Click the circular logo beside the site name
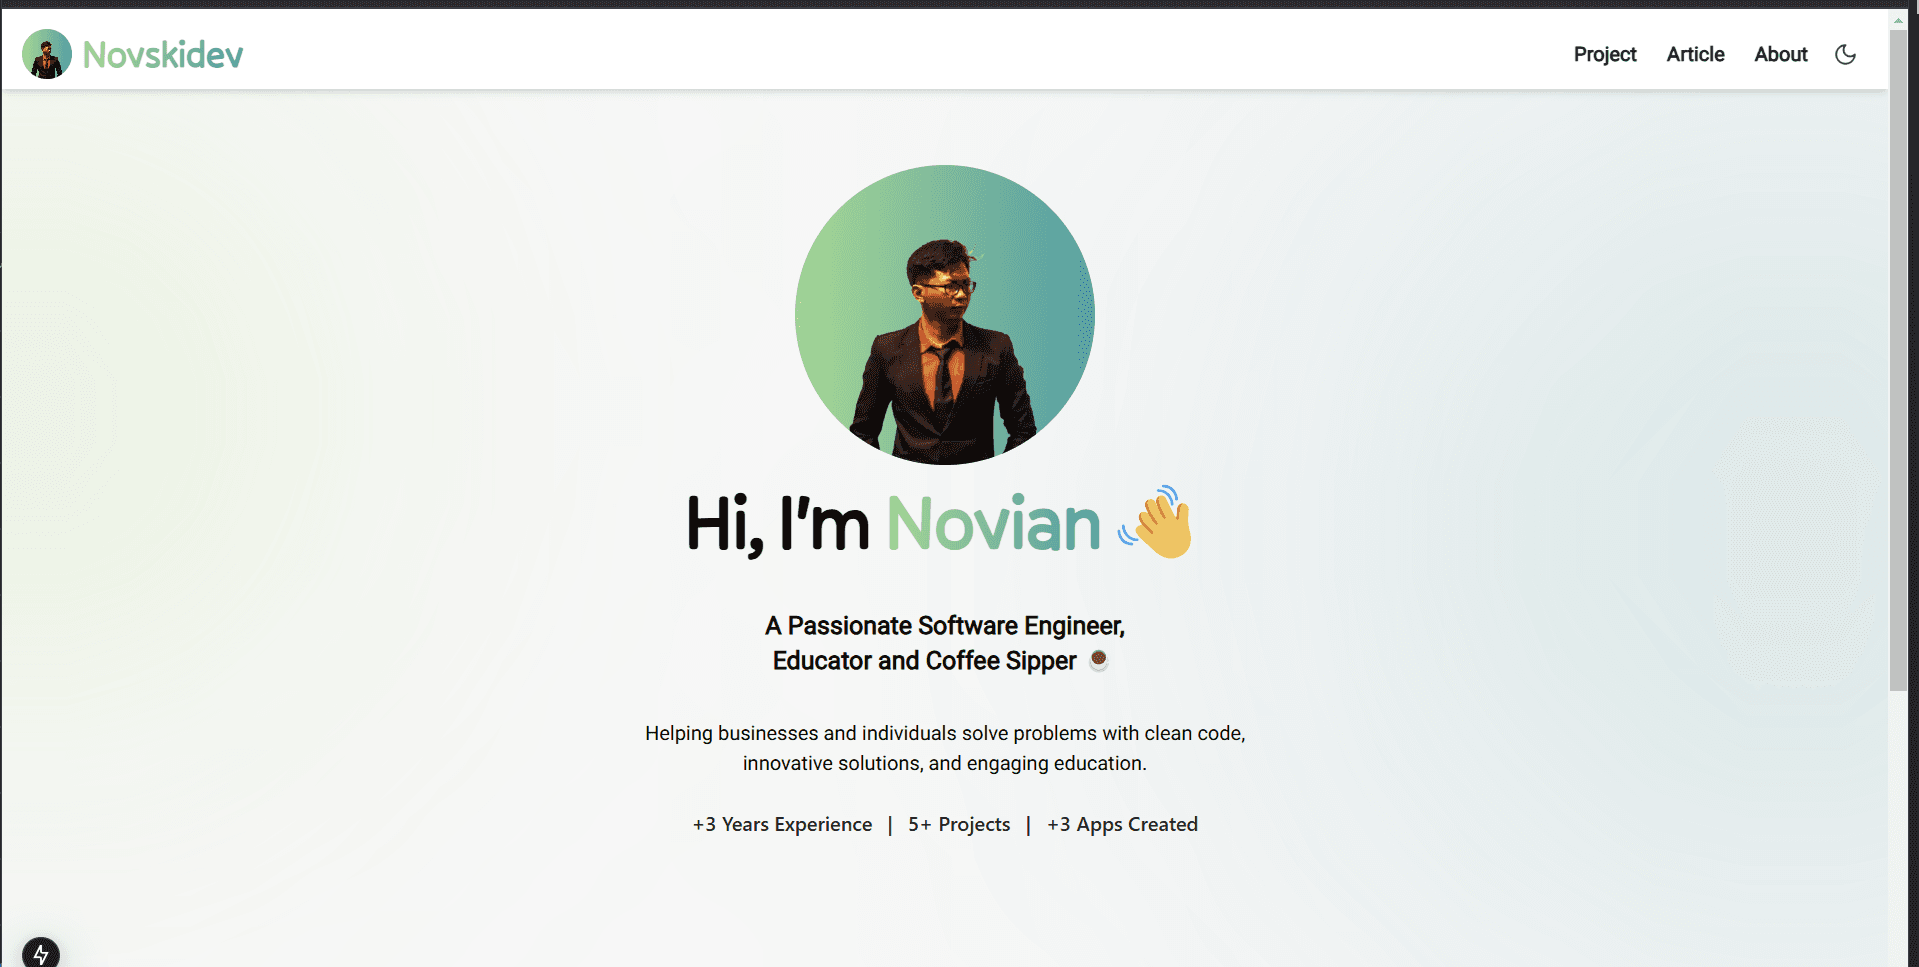 [x=46, y=54]
